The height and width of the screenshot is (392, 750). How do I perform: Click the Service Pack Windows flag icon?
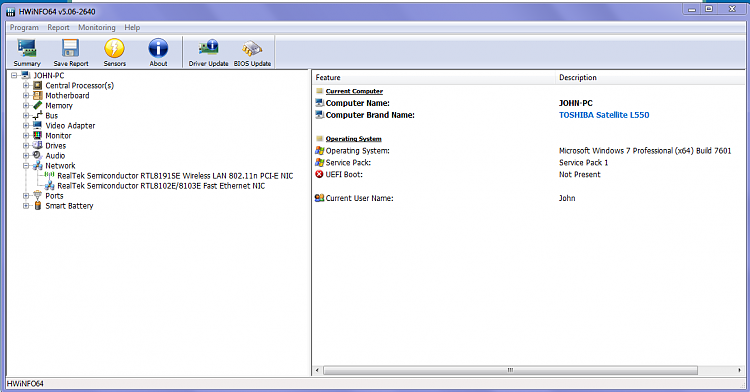coord(320,163)
